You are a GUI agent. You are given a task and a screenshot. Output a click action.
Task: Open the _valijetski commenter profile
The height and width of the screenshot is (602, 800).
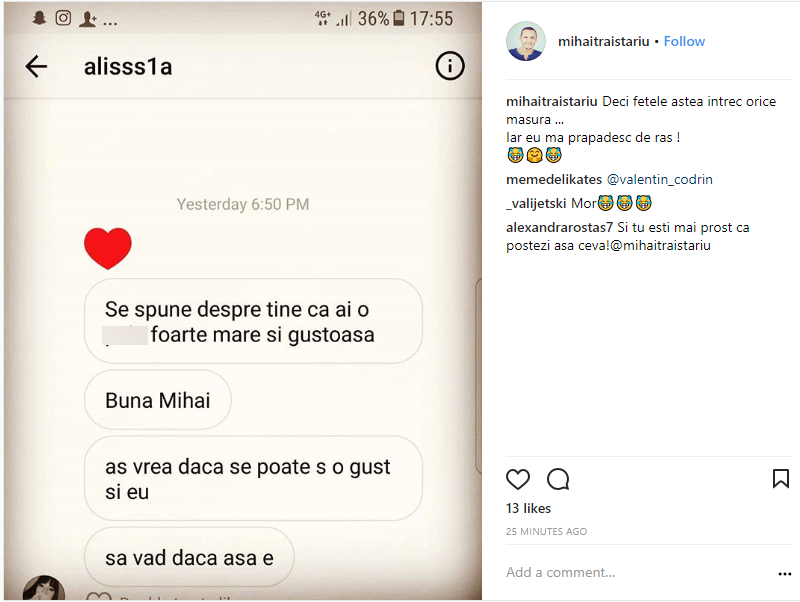pyautogui.click(x=537, y=203)
